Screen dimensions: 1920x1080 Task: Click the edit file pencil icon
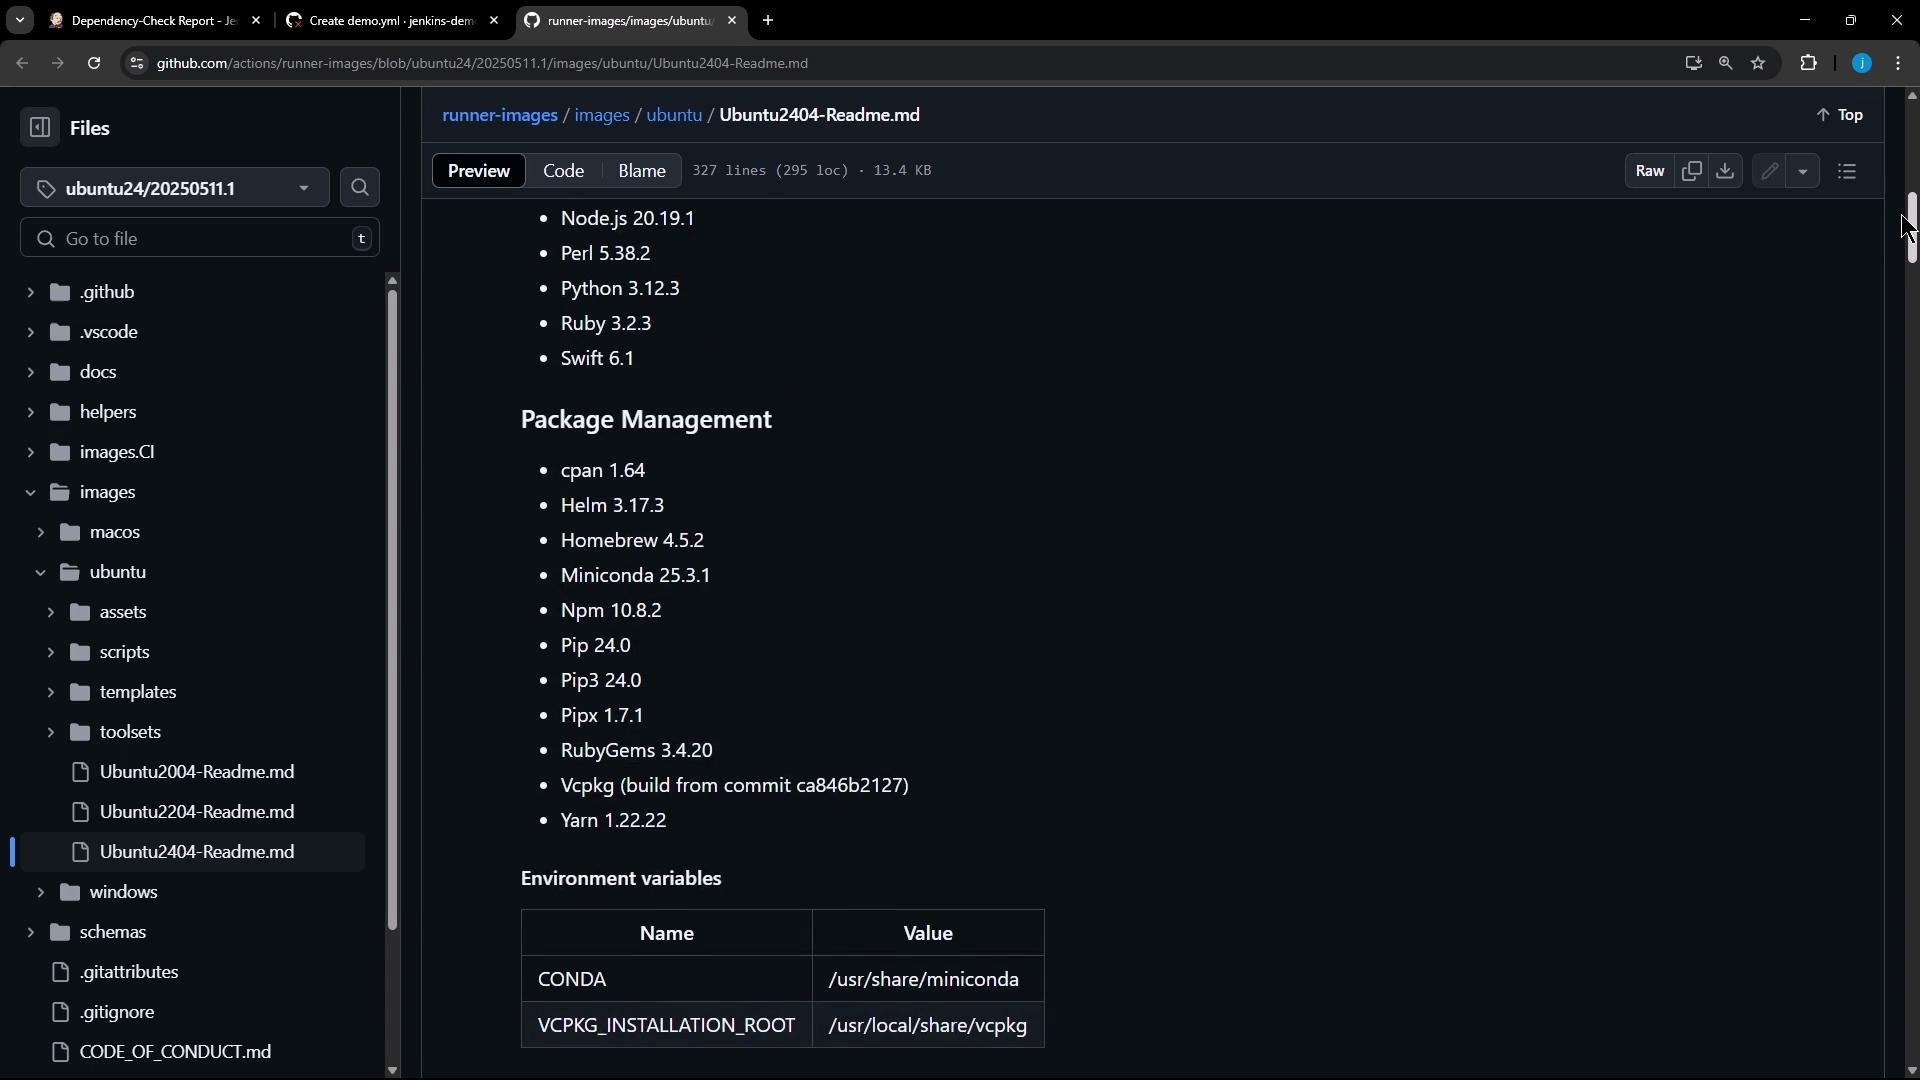click(1770, 171)
